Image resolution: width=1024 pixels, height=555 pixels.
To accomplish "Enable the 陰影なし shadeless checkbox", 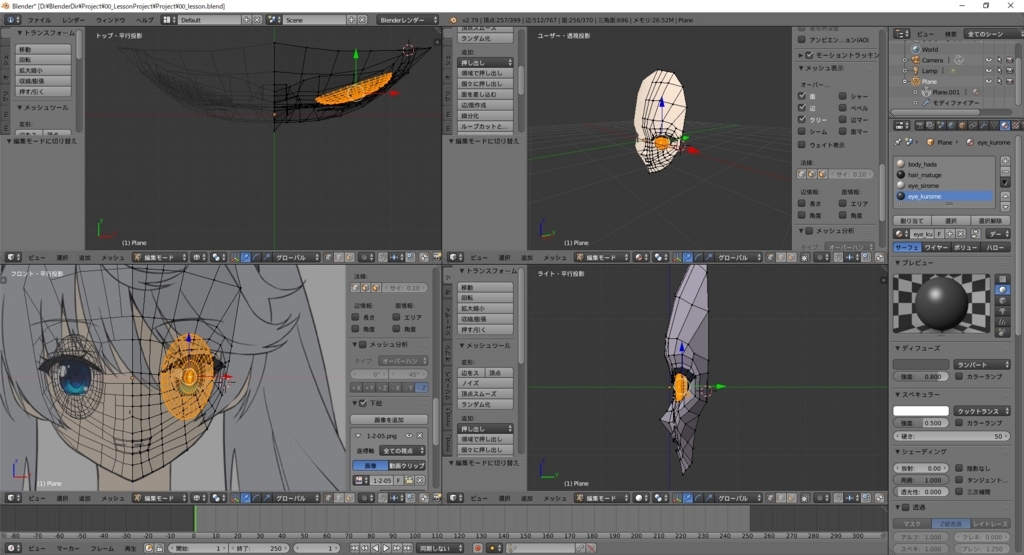I will pos(959,468).
